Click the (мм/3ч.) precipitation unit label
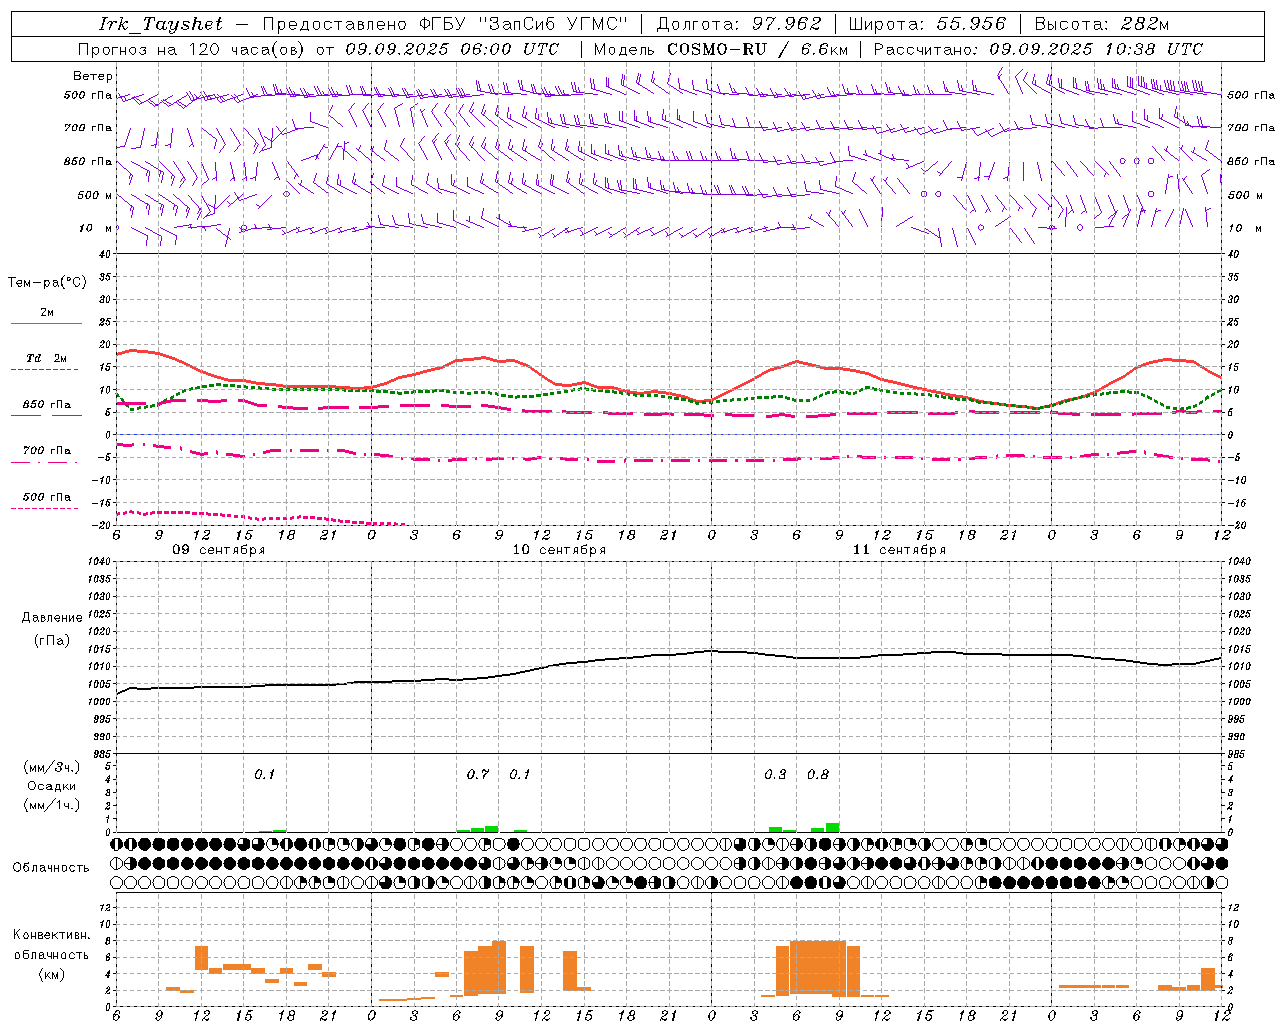Screen dimensions: 1280x1024 [51, 768]
